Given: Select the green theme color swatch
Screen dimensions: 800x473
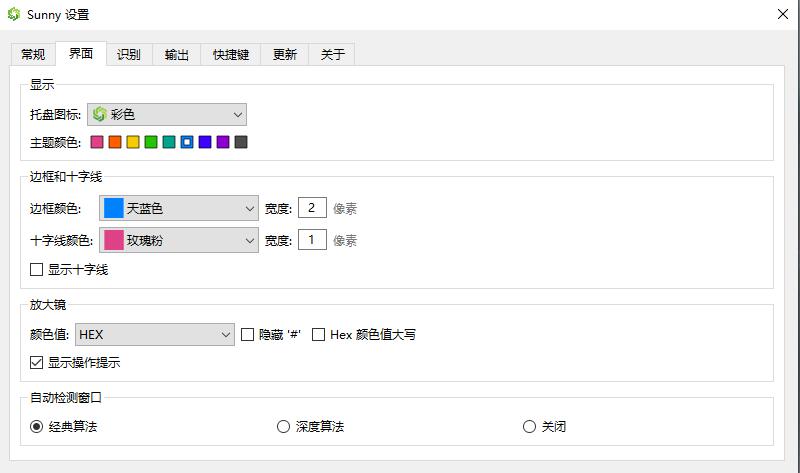Looking at the screenshot, I should [x=151, y=142].
